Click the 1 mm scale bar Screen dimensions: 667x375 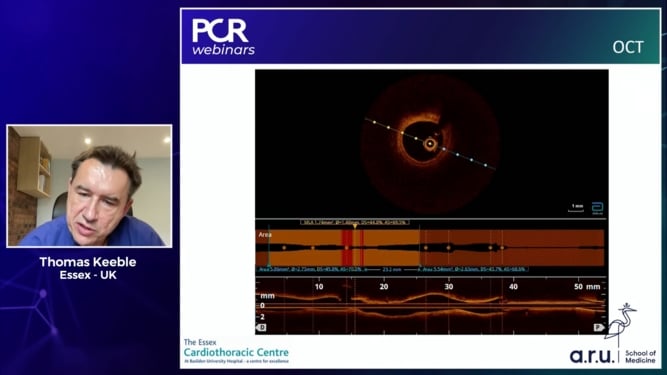577,207
